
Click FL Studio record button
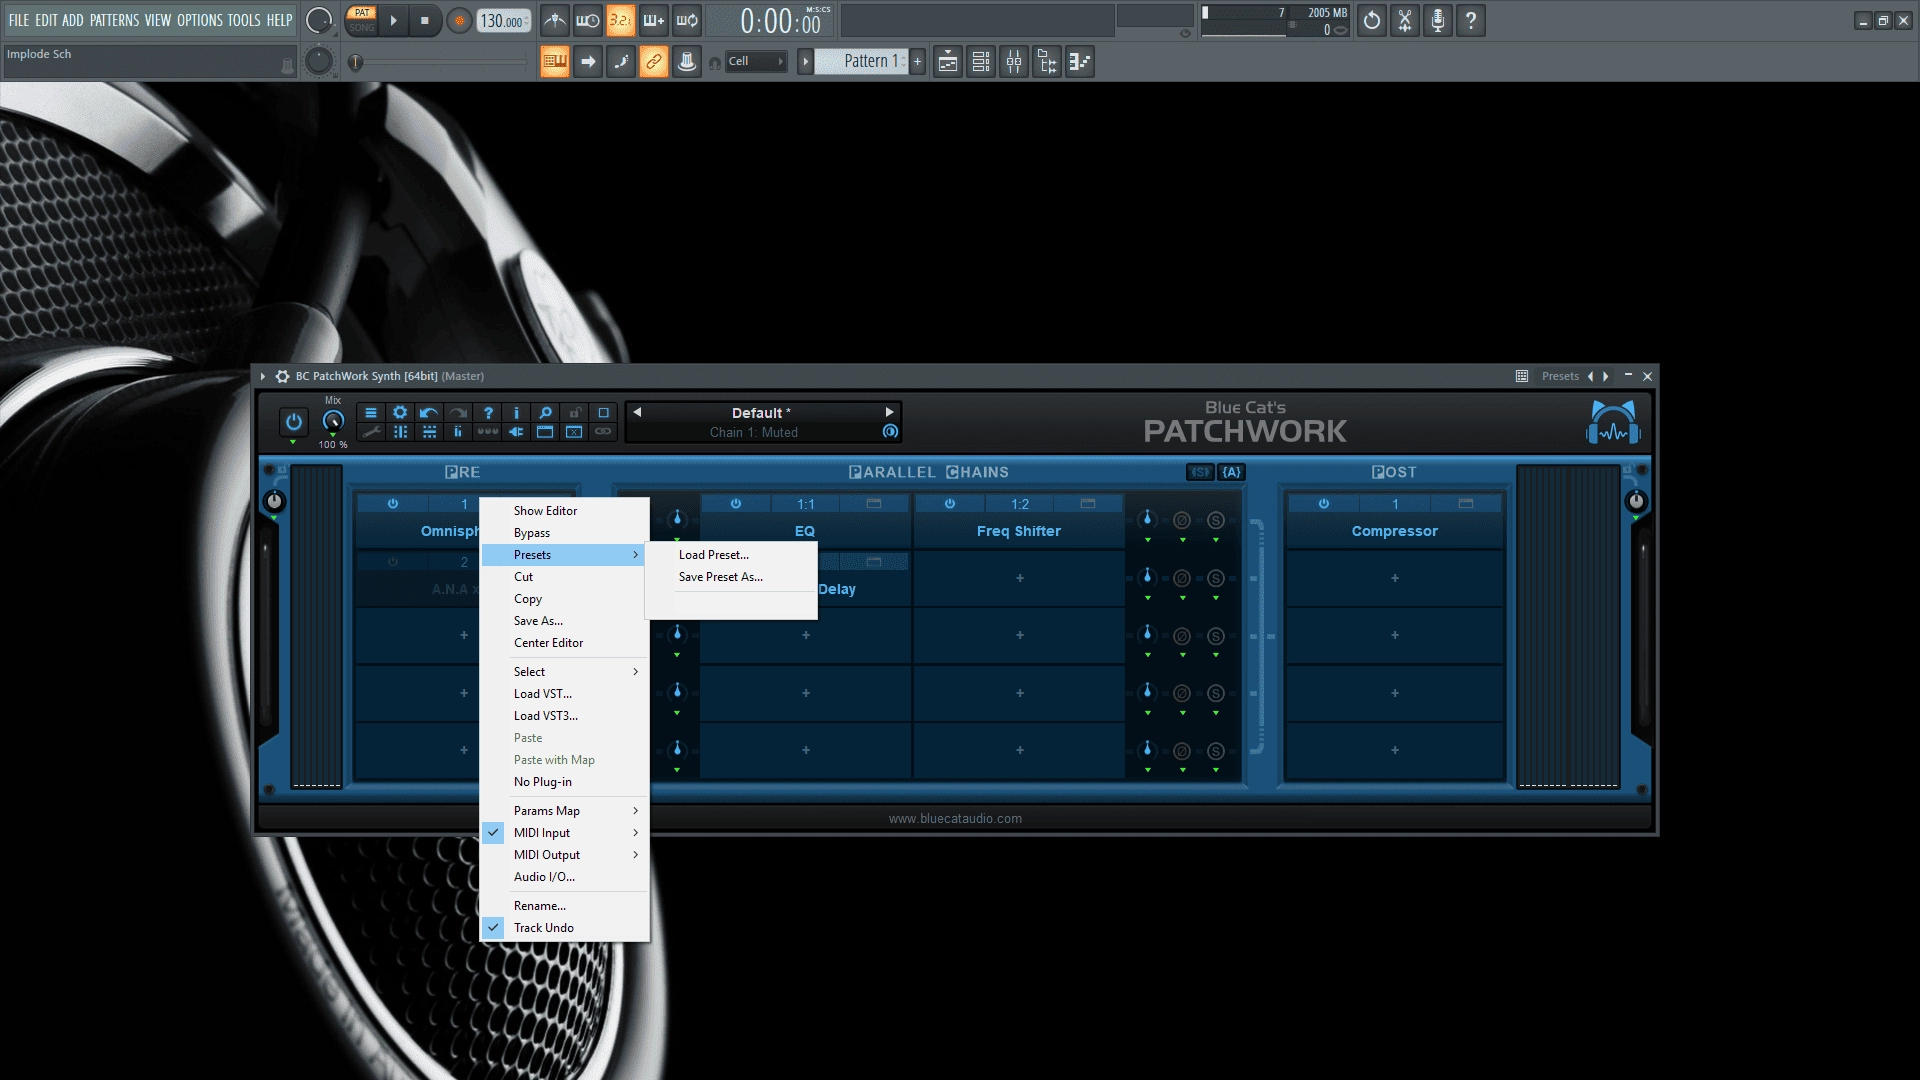pos(459,20)
